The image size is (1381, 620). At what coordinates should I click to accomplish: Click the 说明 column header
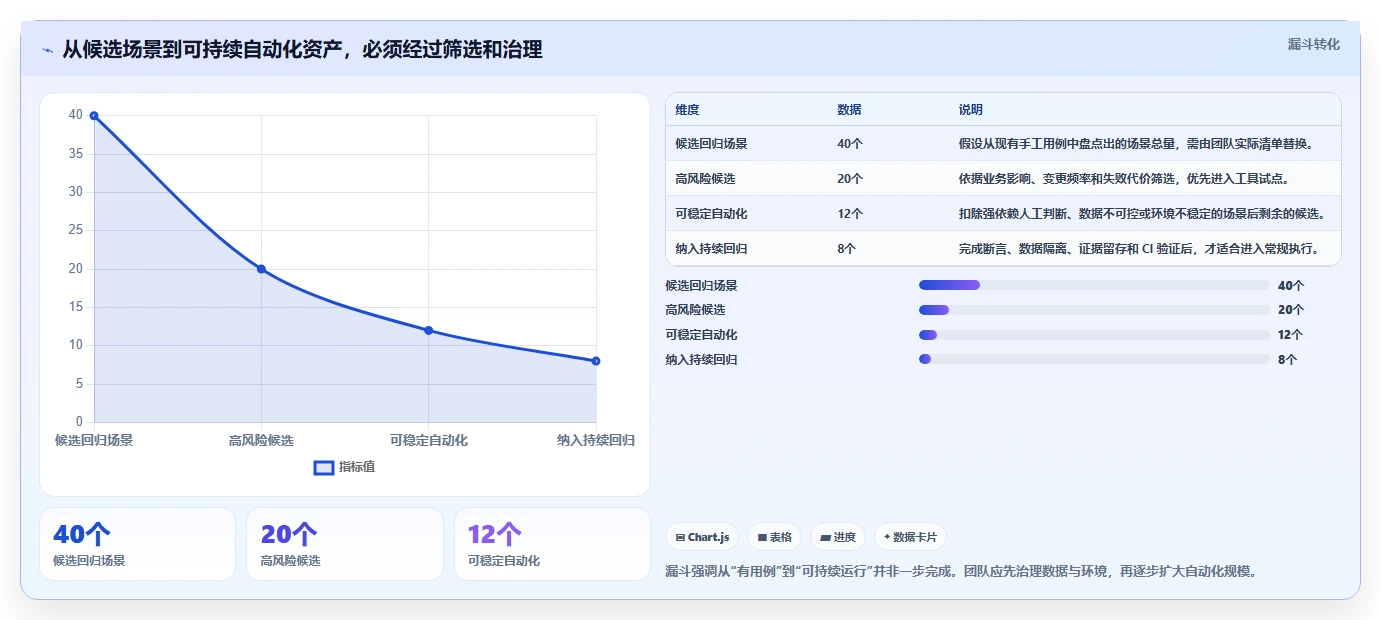(x=970, y=110)
